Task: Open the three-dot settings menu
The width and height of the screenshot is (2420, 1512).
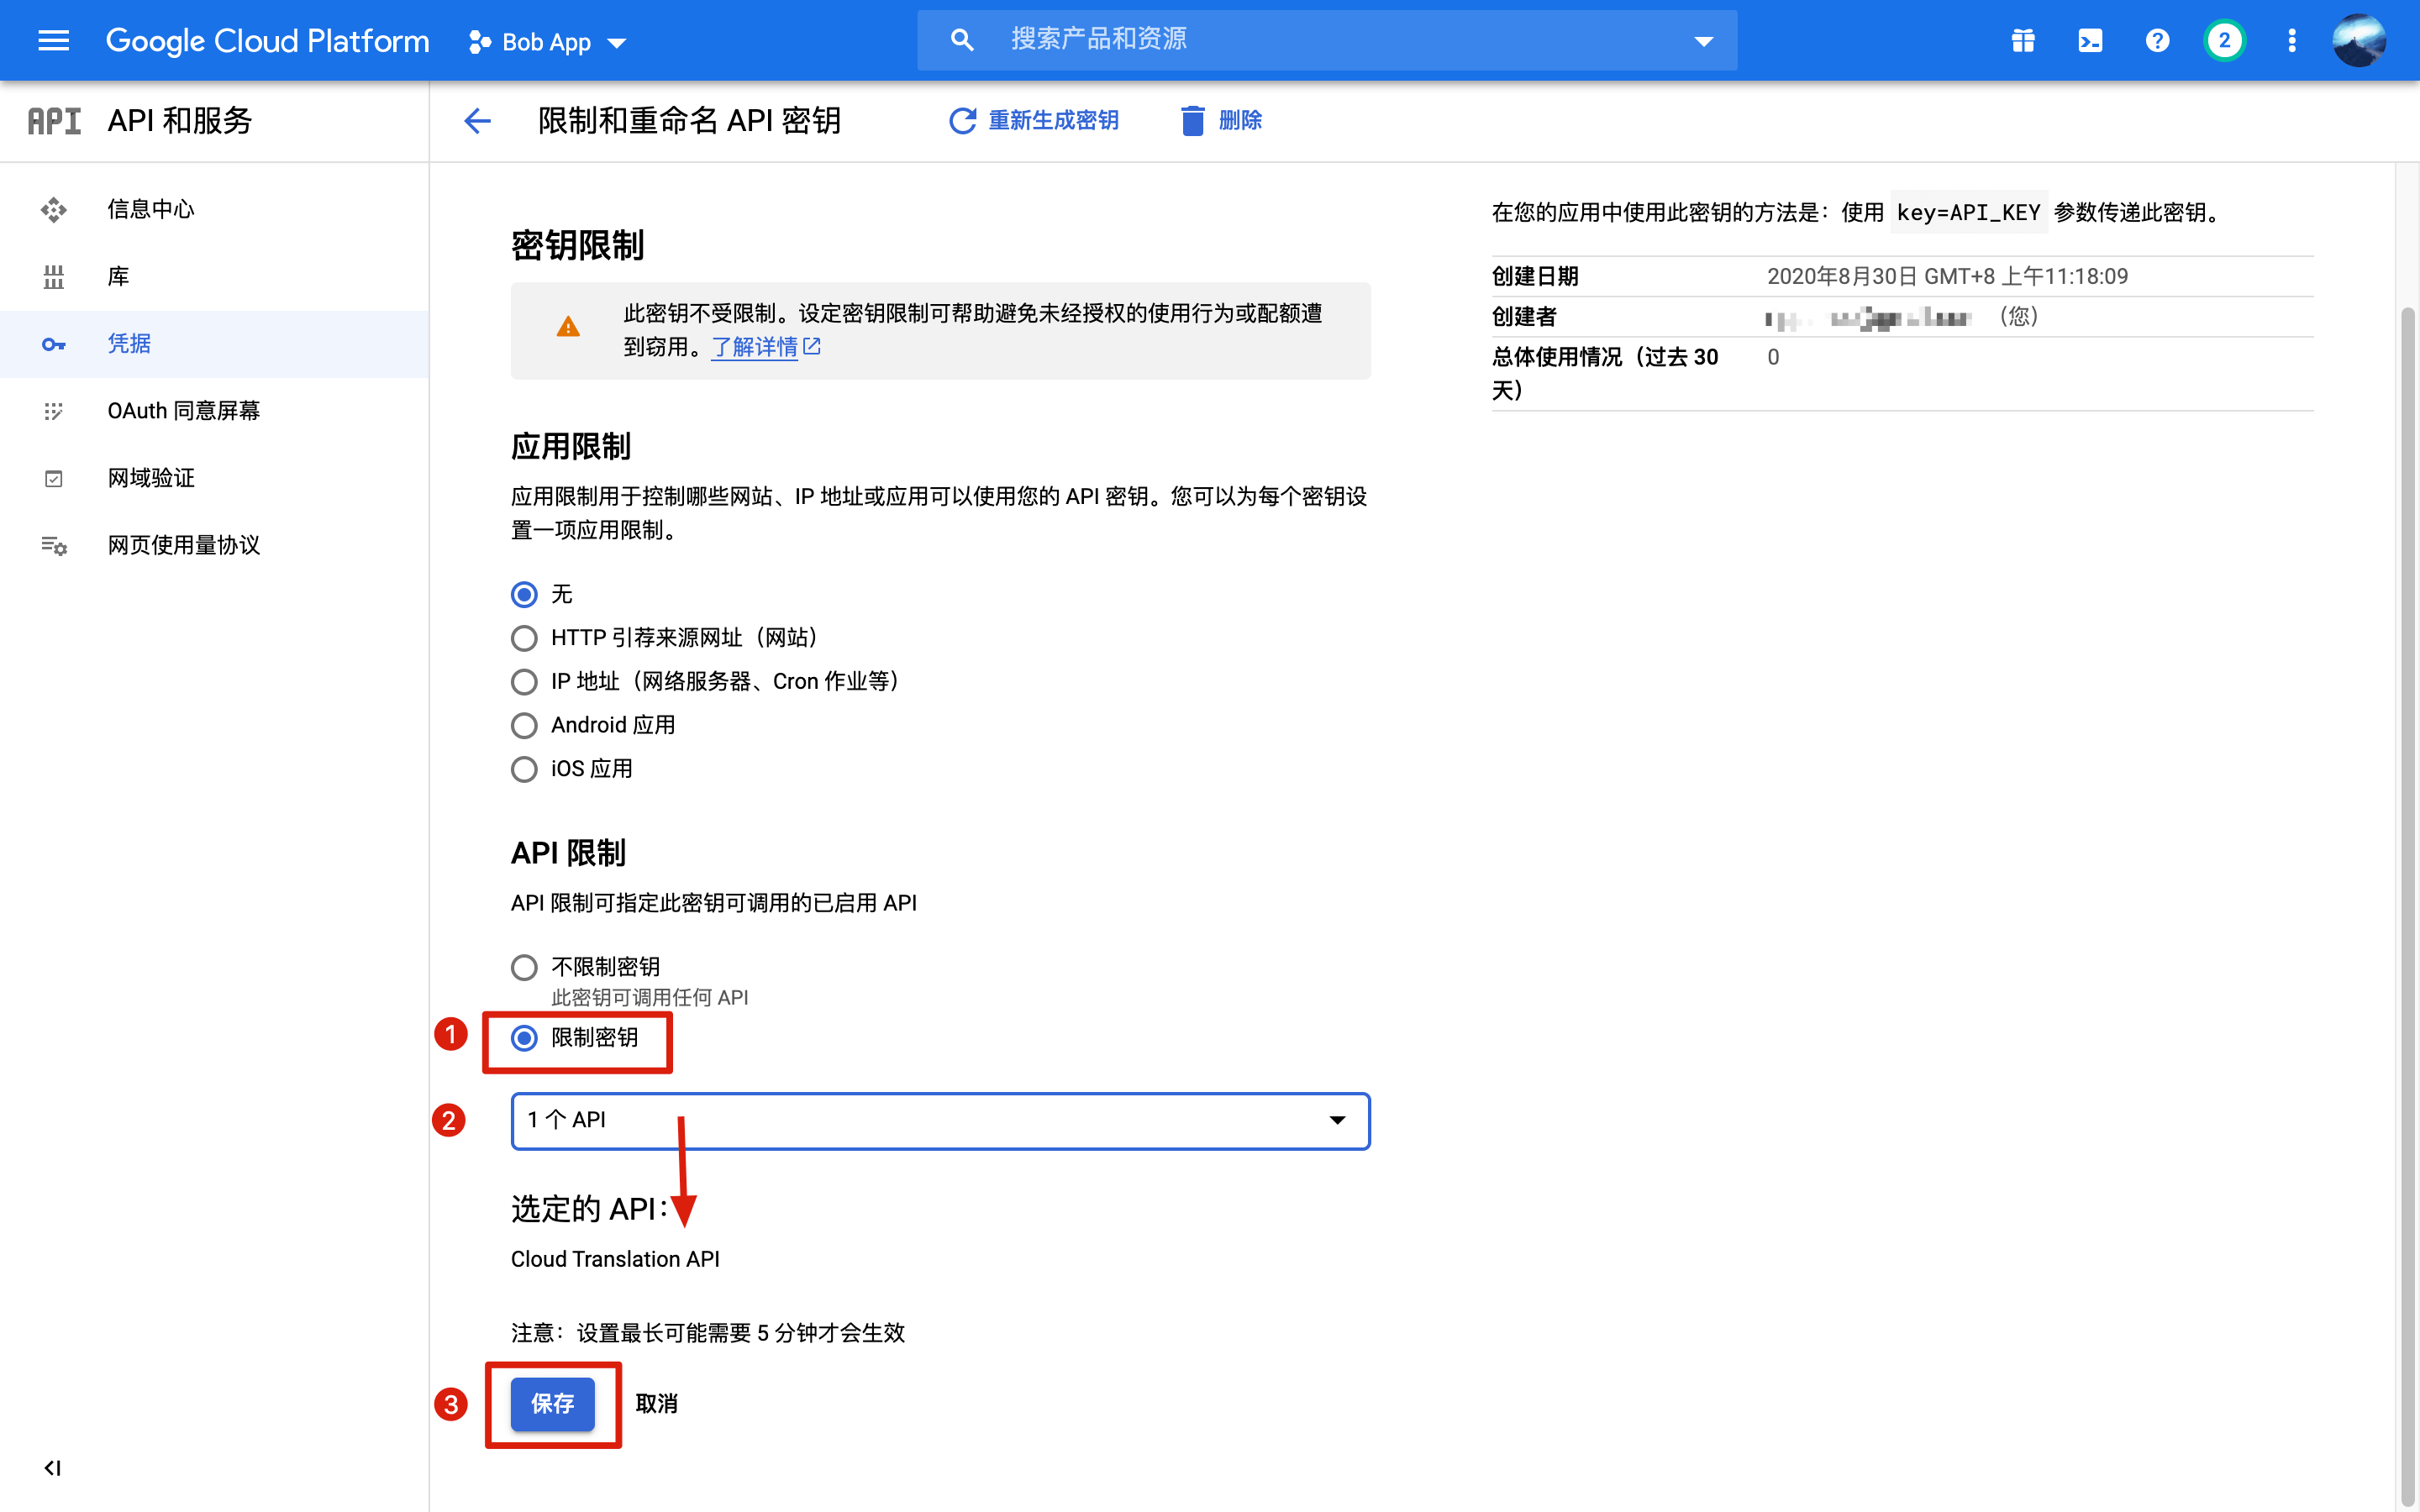Action: (x=2291, y=40)
